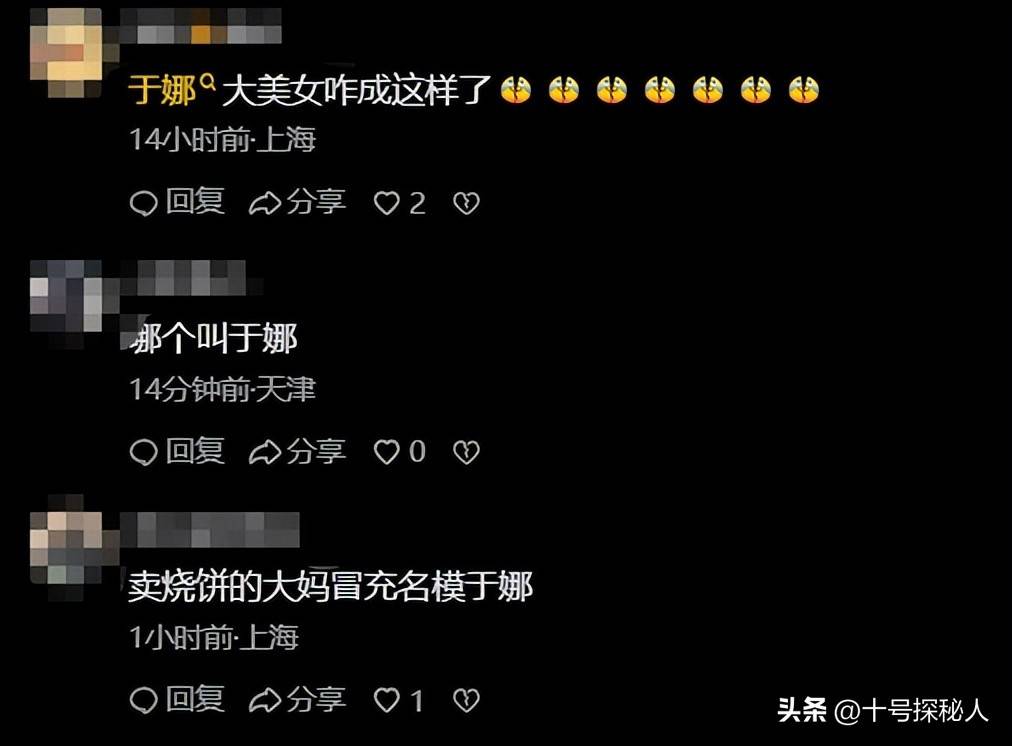The height and width of the screenshot is (746, 1012).
Task: Tap the broken heart on the Tianjin comment
Action: point(466,452)
